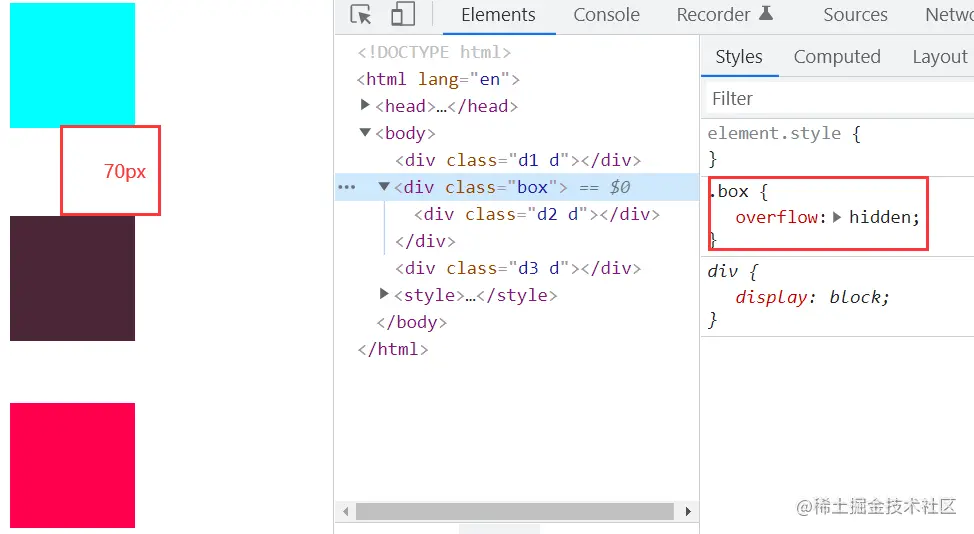Select the div class d1 d node

click(518, 160)
